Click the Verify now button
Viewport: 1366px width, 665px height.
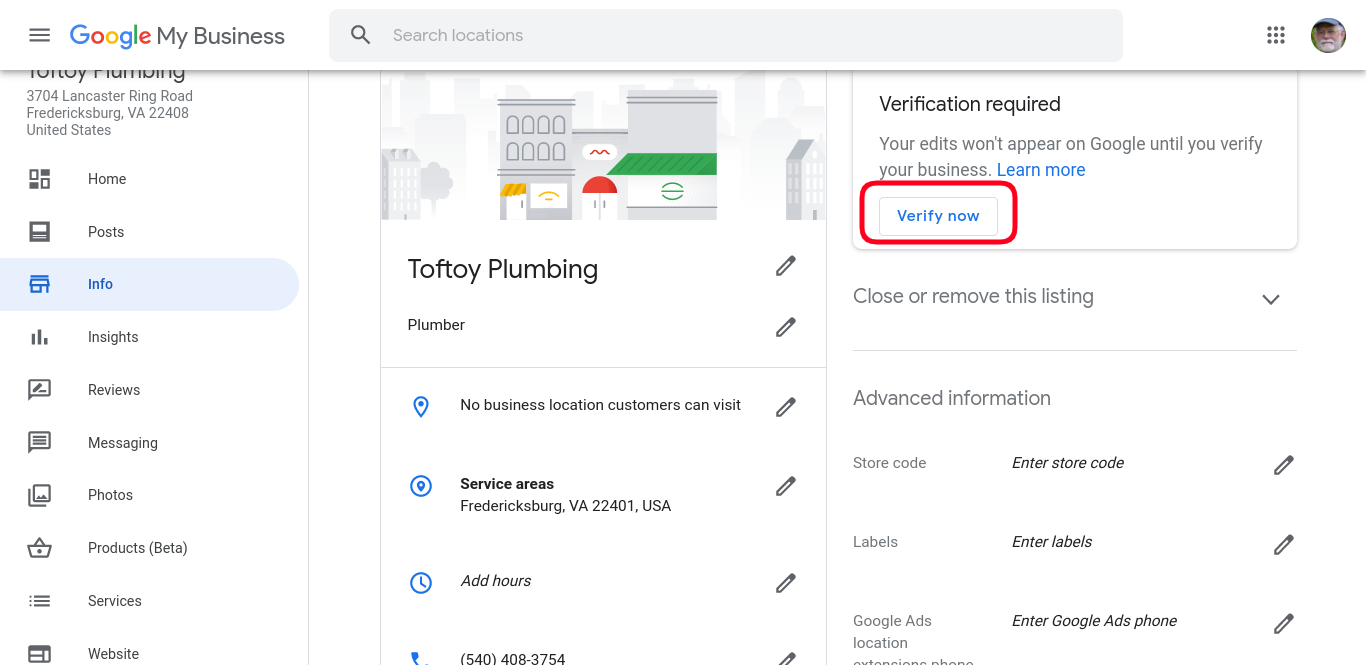point(938,216)
